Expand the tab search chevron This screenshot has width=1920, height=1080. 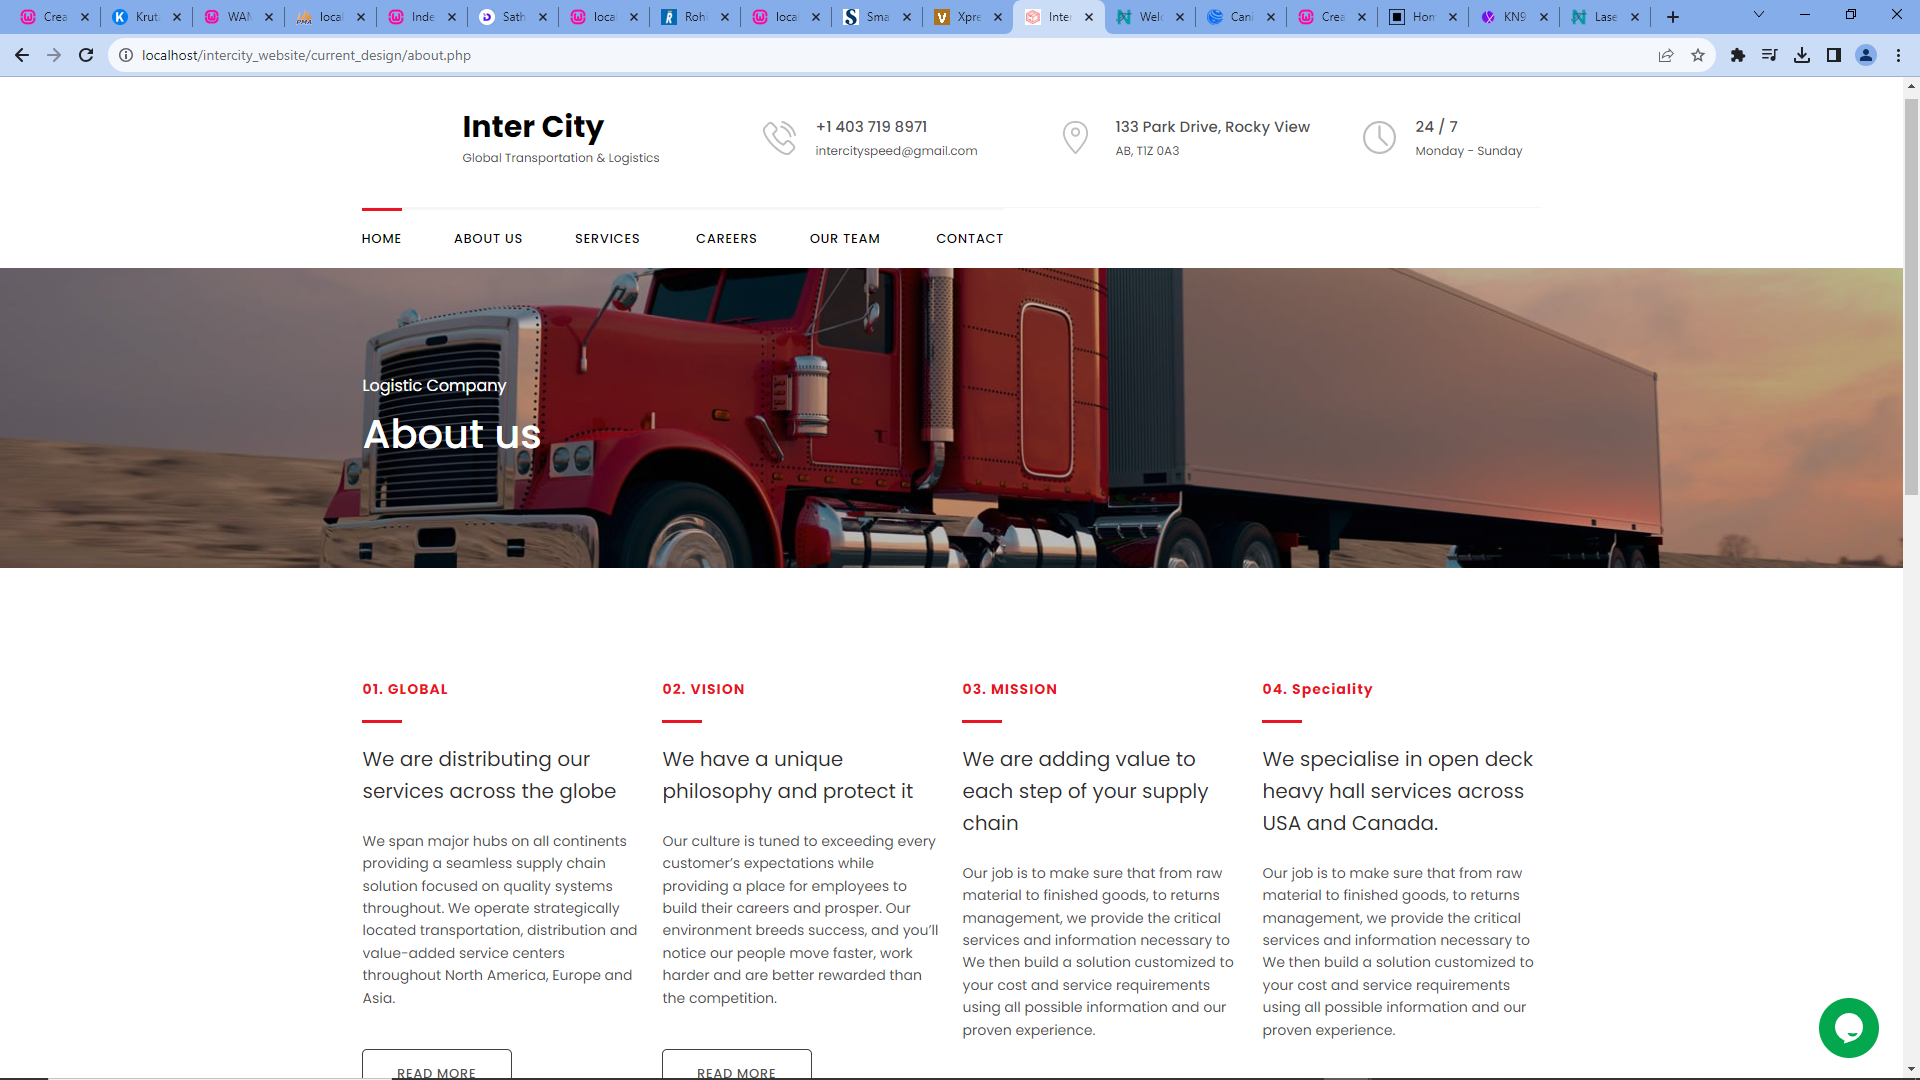[x=1759, y=15]
